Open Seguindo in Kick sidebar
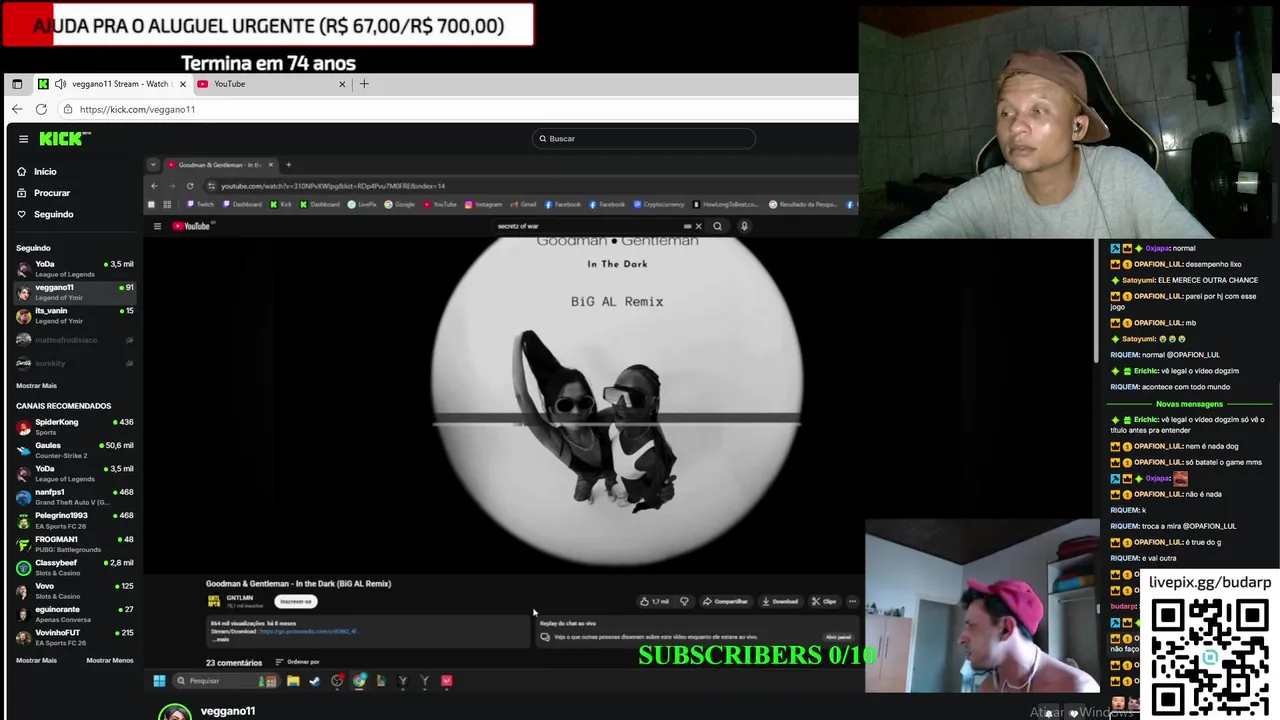 (45, 214)
